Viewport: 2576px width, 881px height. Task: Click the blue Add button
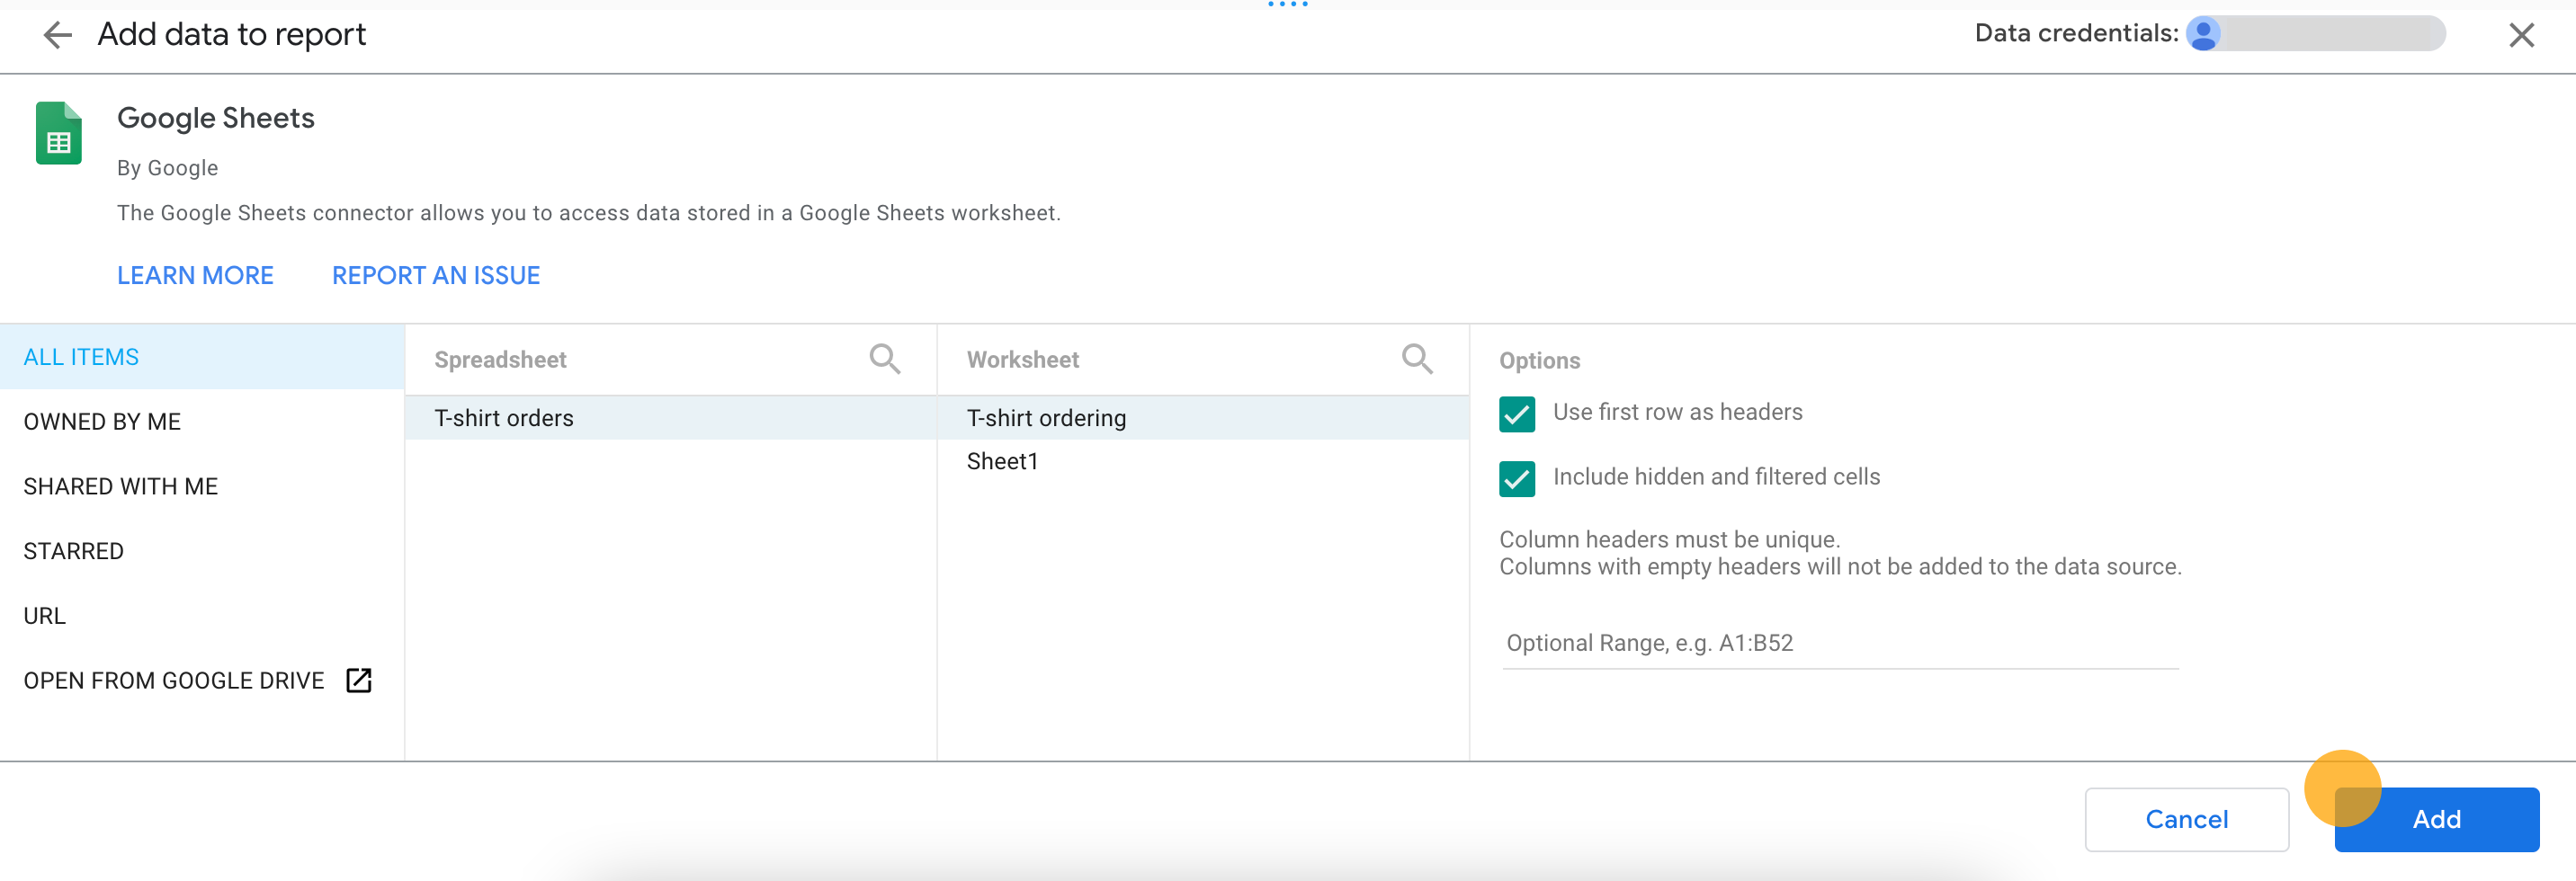tap(2436, 819)
